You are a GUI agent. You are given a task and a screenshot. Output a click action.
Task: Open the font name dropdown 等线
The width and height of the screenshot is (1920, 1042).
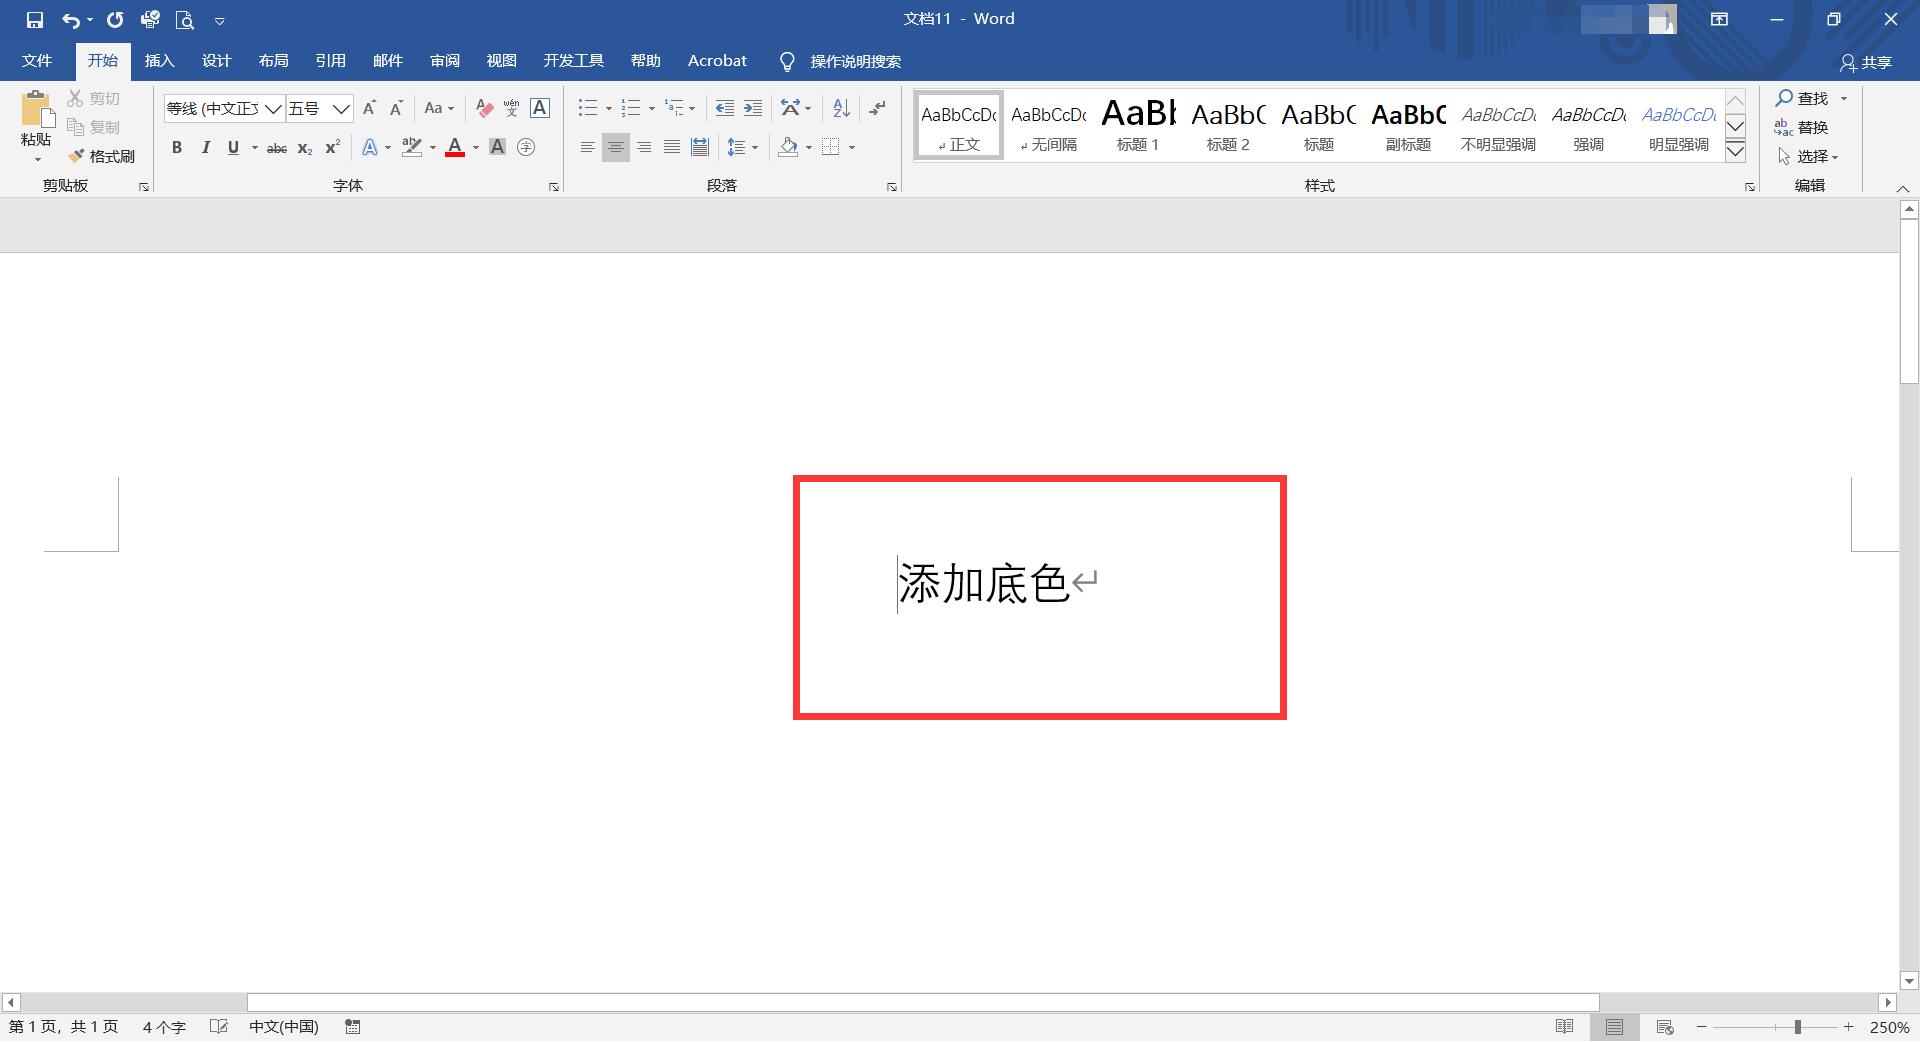273,109
